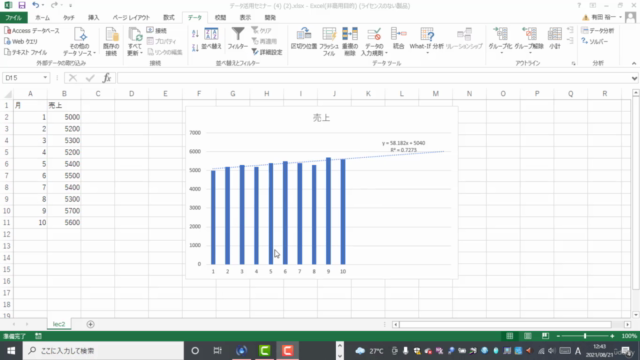
Task: Zoom out with the minus button
Action: (558, 336)
